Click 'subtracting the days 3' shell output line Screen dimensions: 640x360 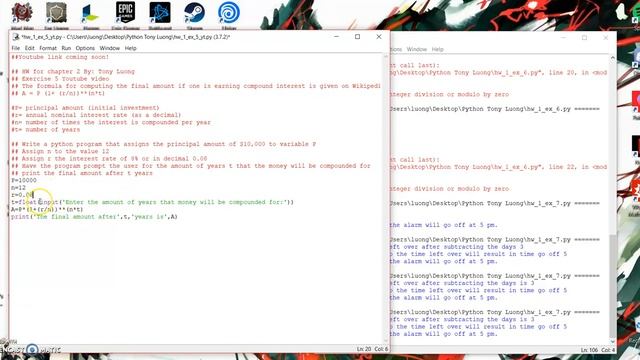click(x=457, y=247)
